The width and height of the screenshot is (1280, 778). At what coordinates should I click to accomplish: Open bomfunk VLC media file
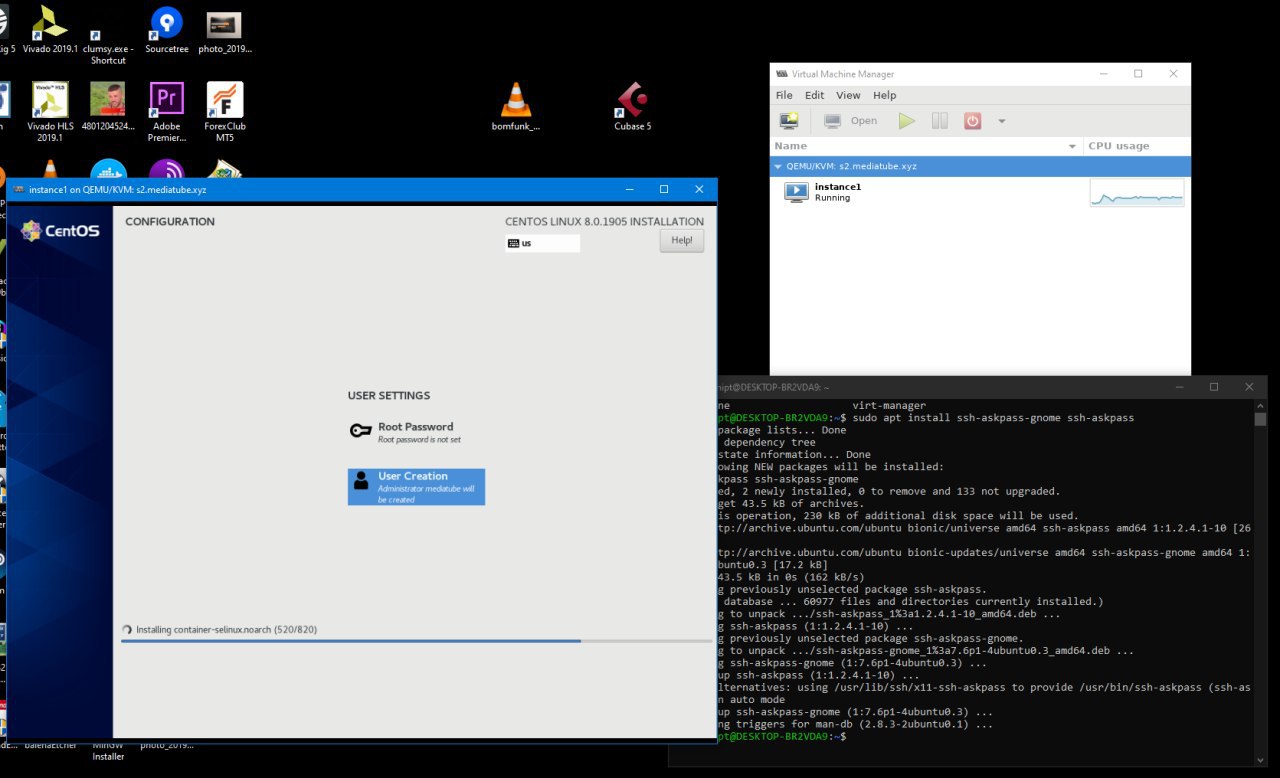click(516, 107)
